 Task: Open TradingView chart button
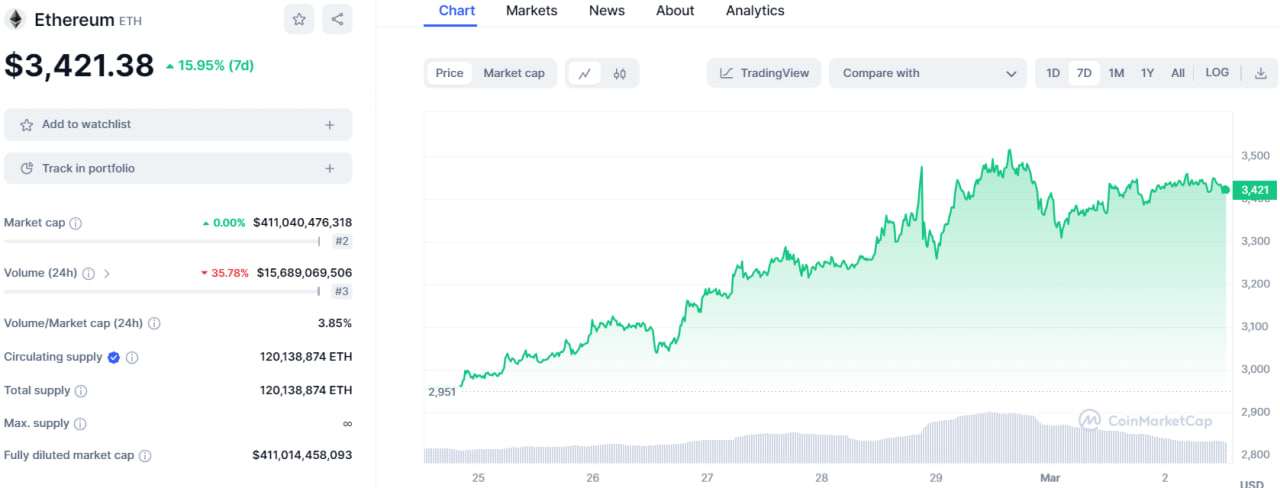click(x=764, y=73)
